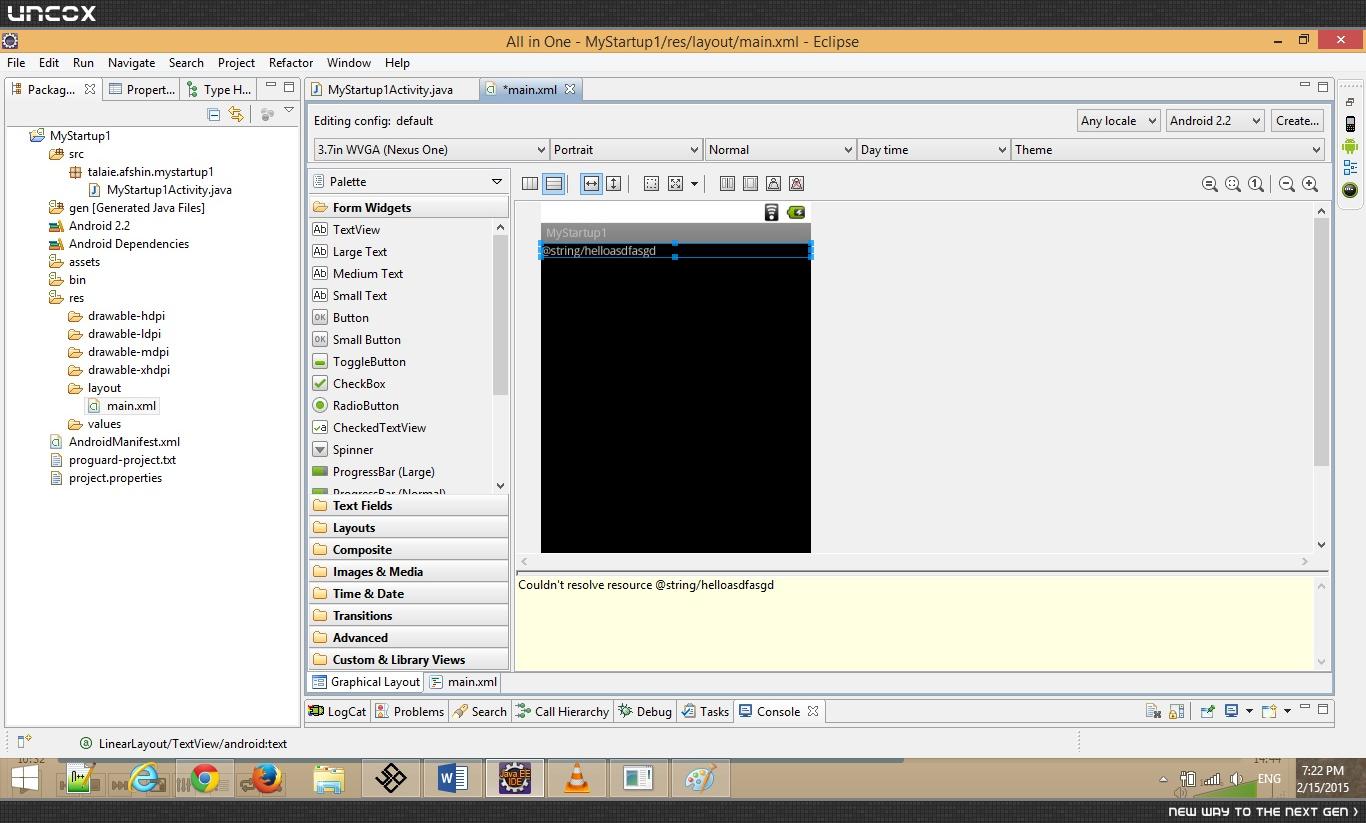Open the Call Hierarchy tab
1366x823 pixels.
pyautogui.click(x=562, y=712)
